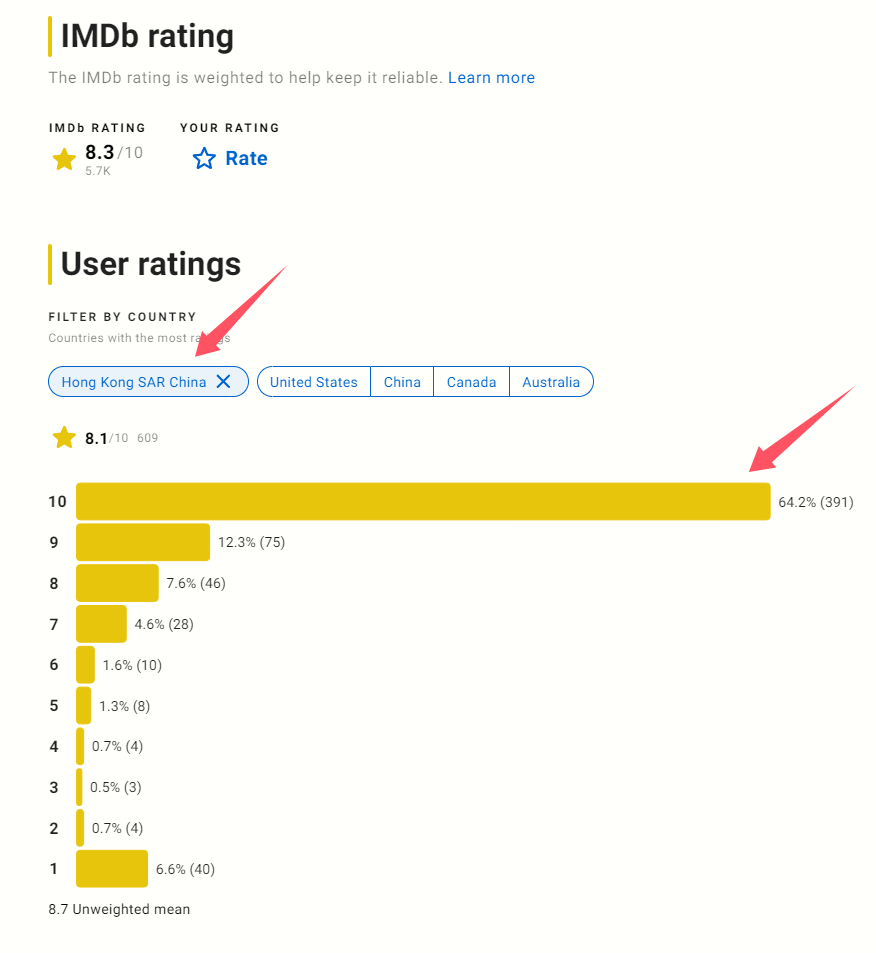The height and width of the screenshot is (953, 876).
Task: Click the 5-star rating bar
Action: [84, 705]
